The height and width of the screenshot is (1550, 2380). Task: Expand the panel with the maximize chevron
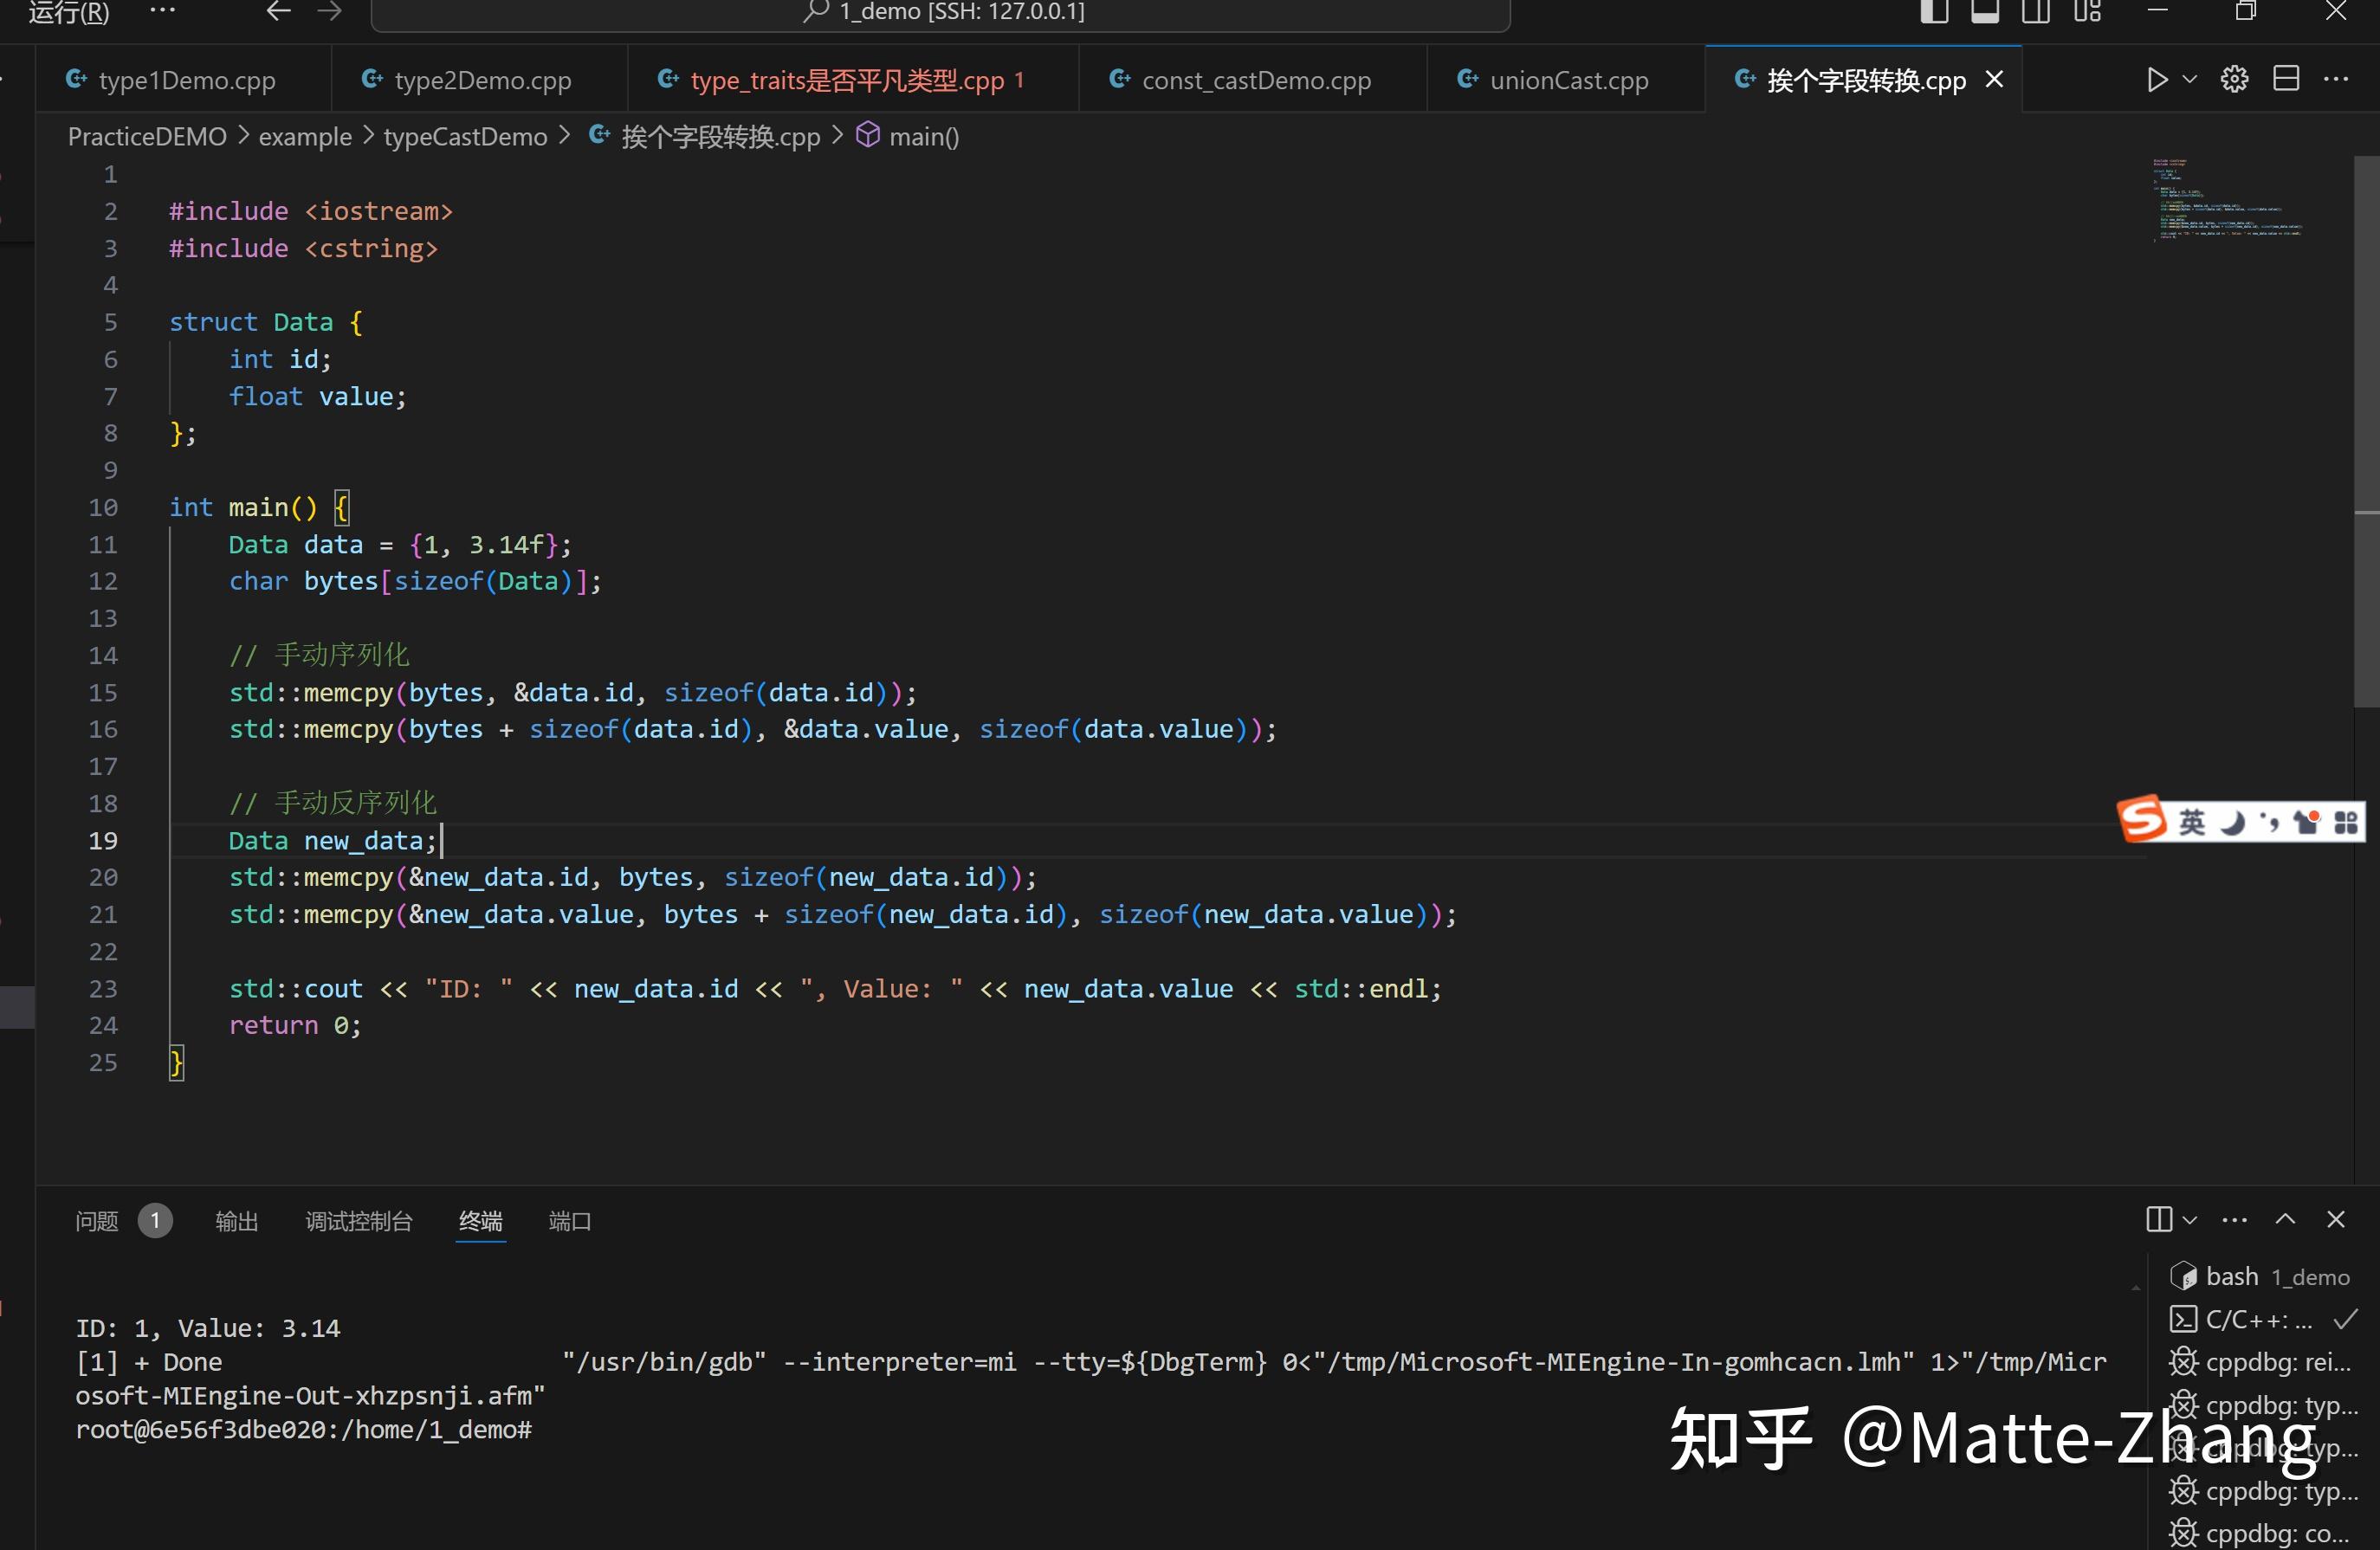2285,1219
